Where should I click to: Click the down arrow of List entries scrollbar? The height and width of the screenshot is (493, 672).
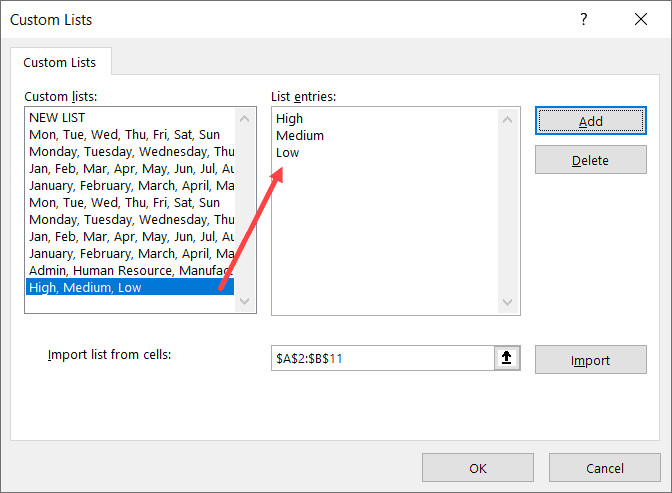[x=509, y=302]
